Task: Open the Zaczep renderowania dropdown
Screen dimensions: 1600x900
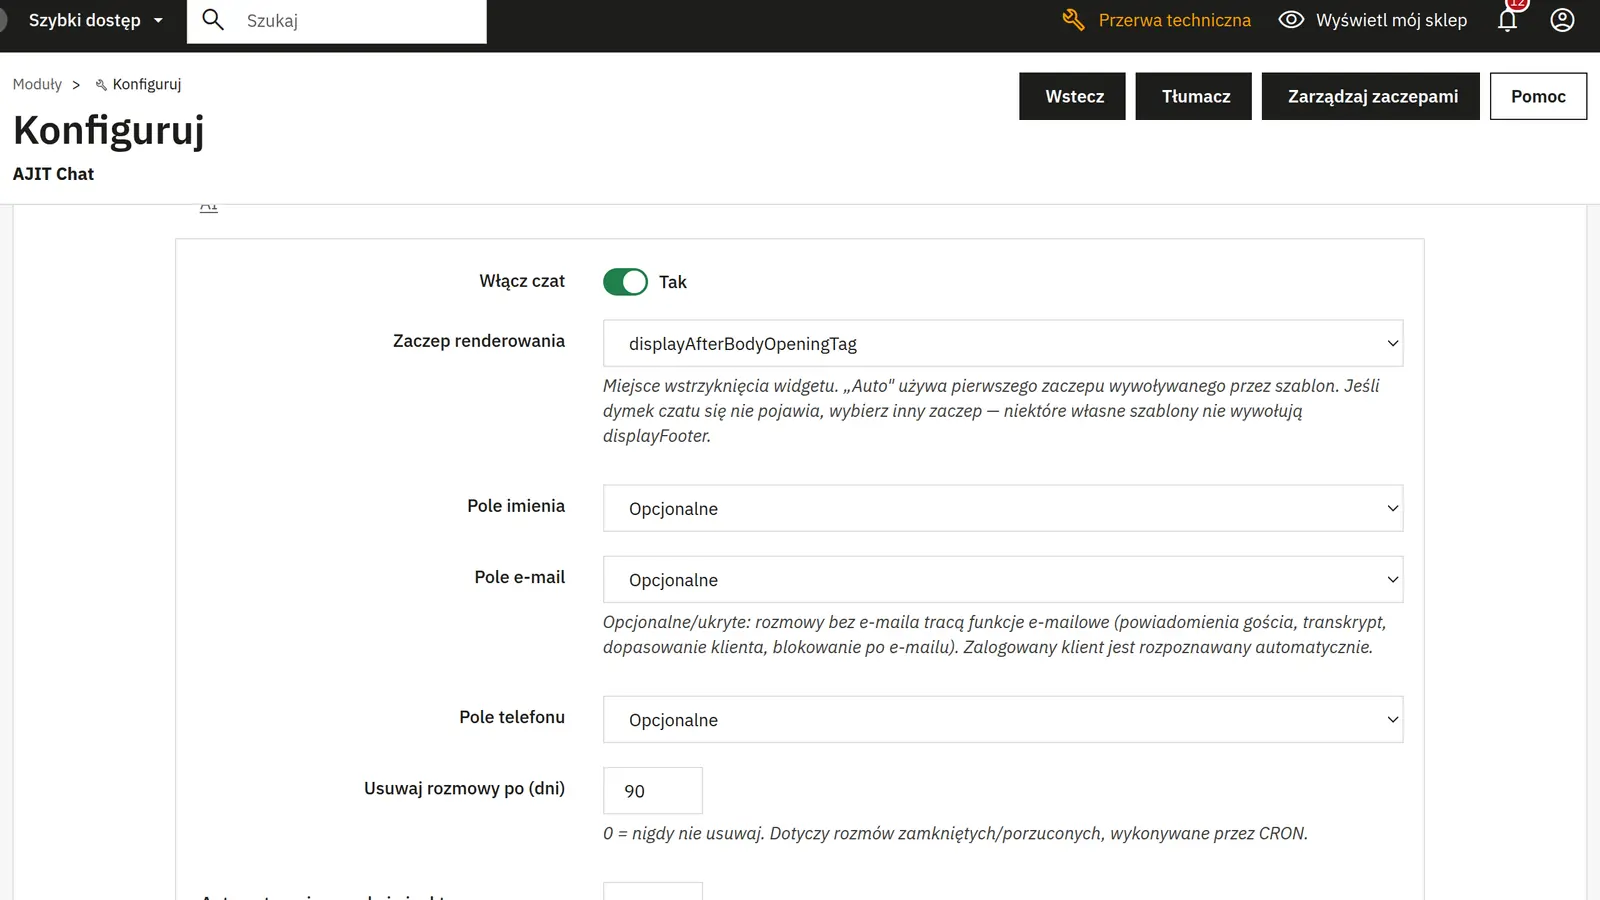Action: click(1003, 344)
